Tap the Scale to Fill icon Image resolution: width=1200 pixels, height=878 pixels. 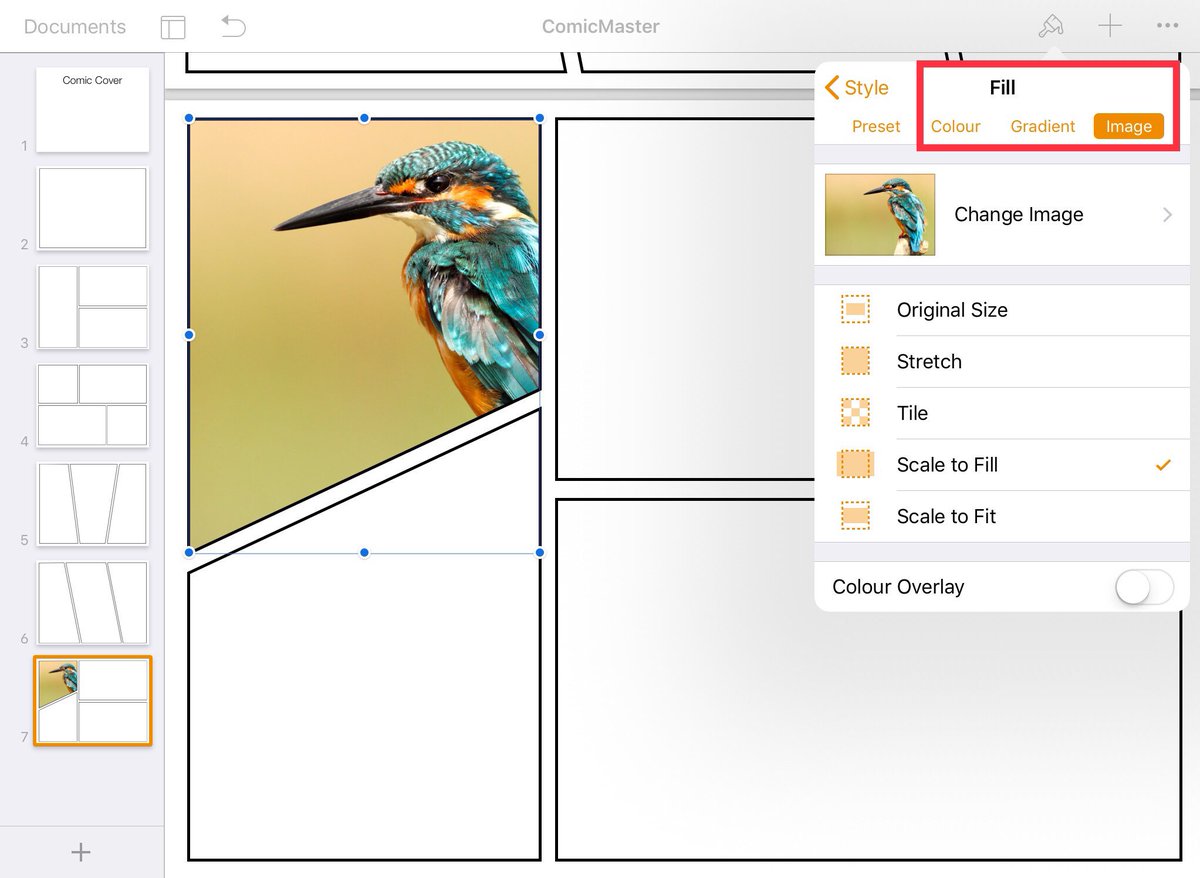[x=855, y=464]
